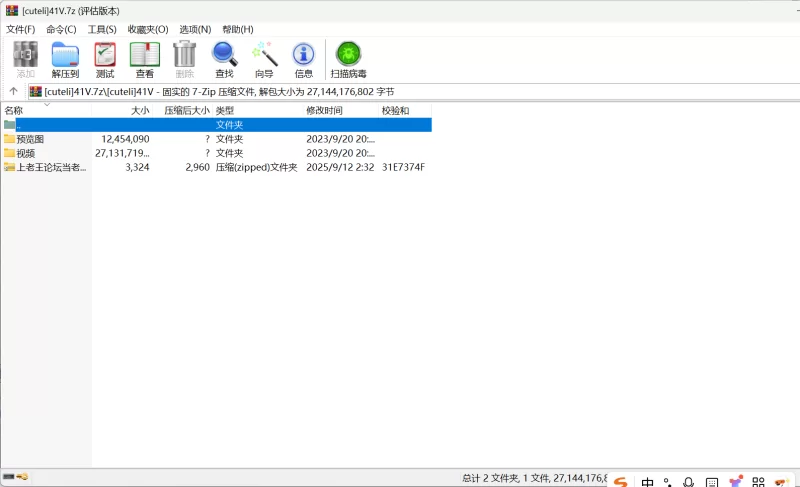Viewport: 800px width, 487px height.
Task: Select the 上老王论坛当老... file name
Action: [51, 167]
